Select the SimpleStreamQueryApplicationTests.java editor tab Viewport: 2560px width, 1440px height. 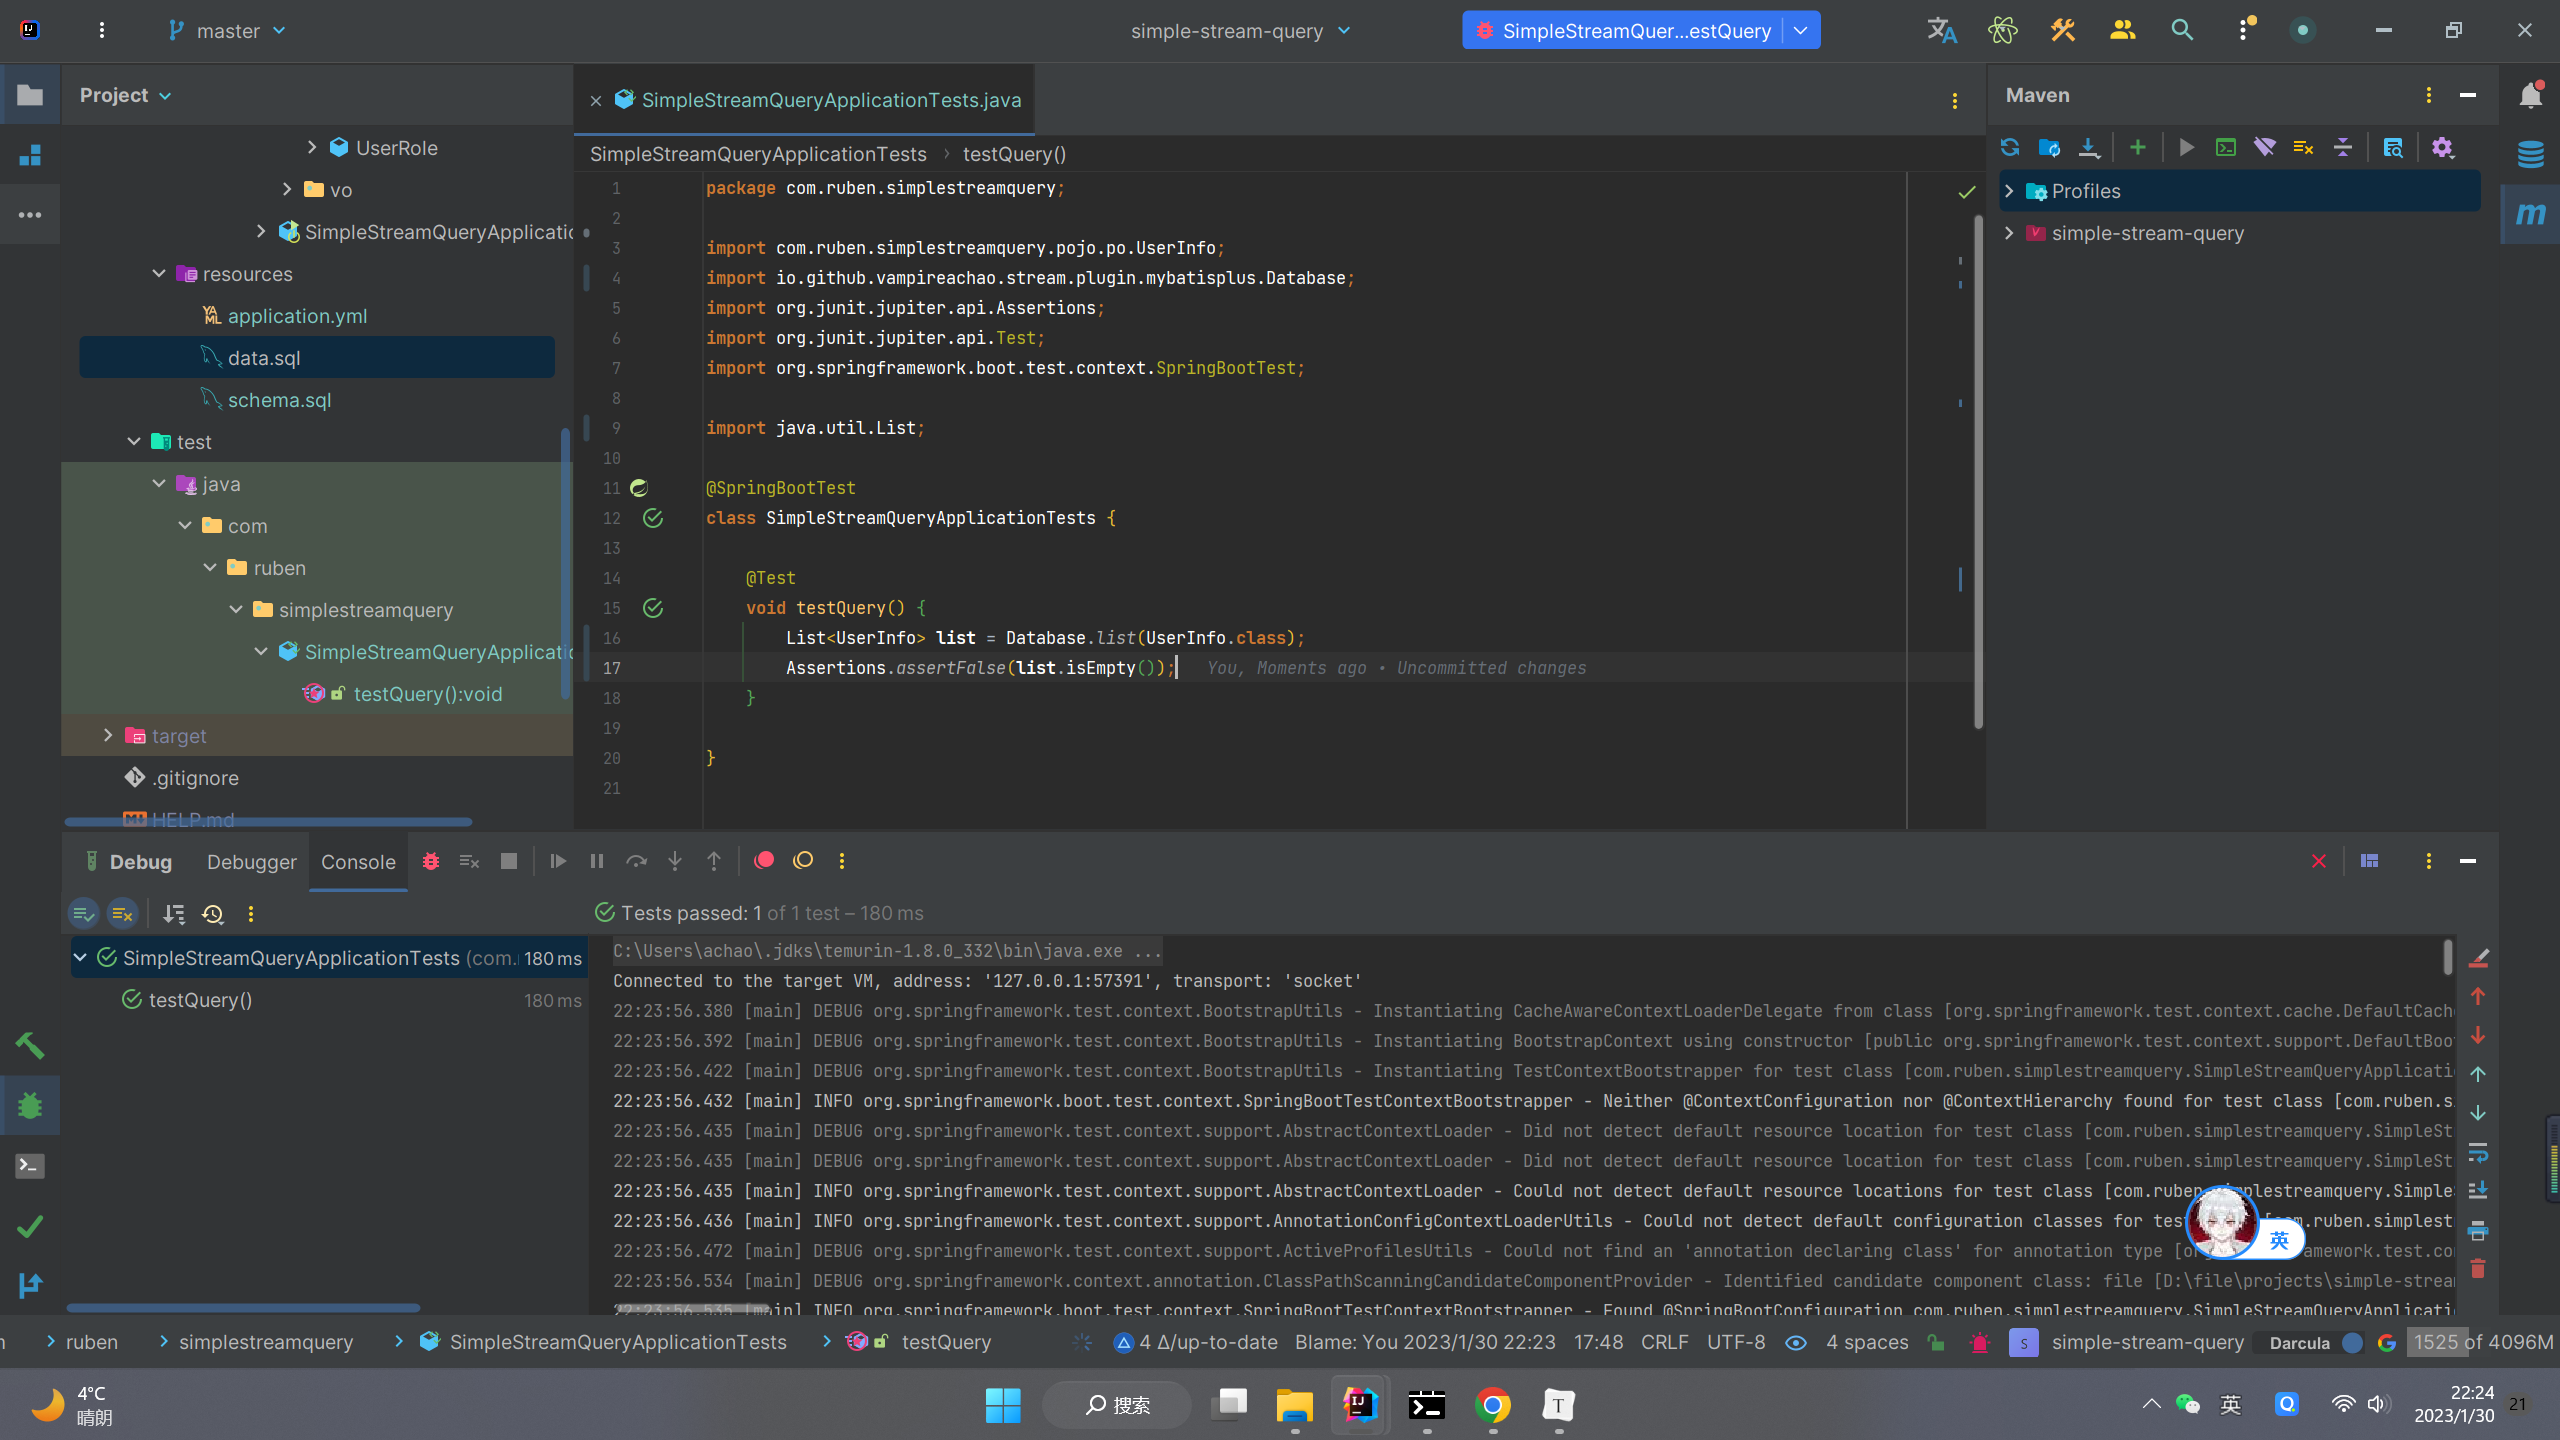830,100
